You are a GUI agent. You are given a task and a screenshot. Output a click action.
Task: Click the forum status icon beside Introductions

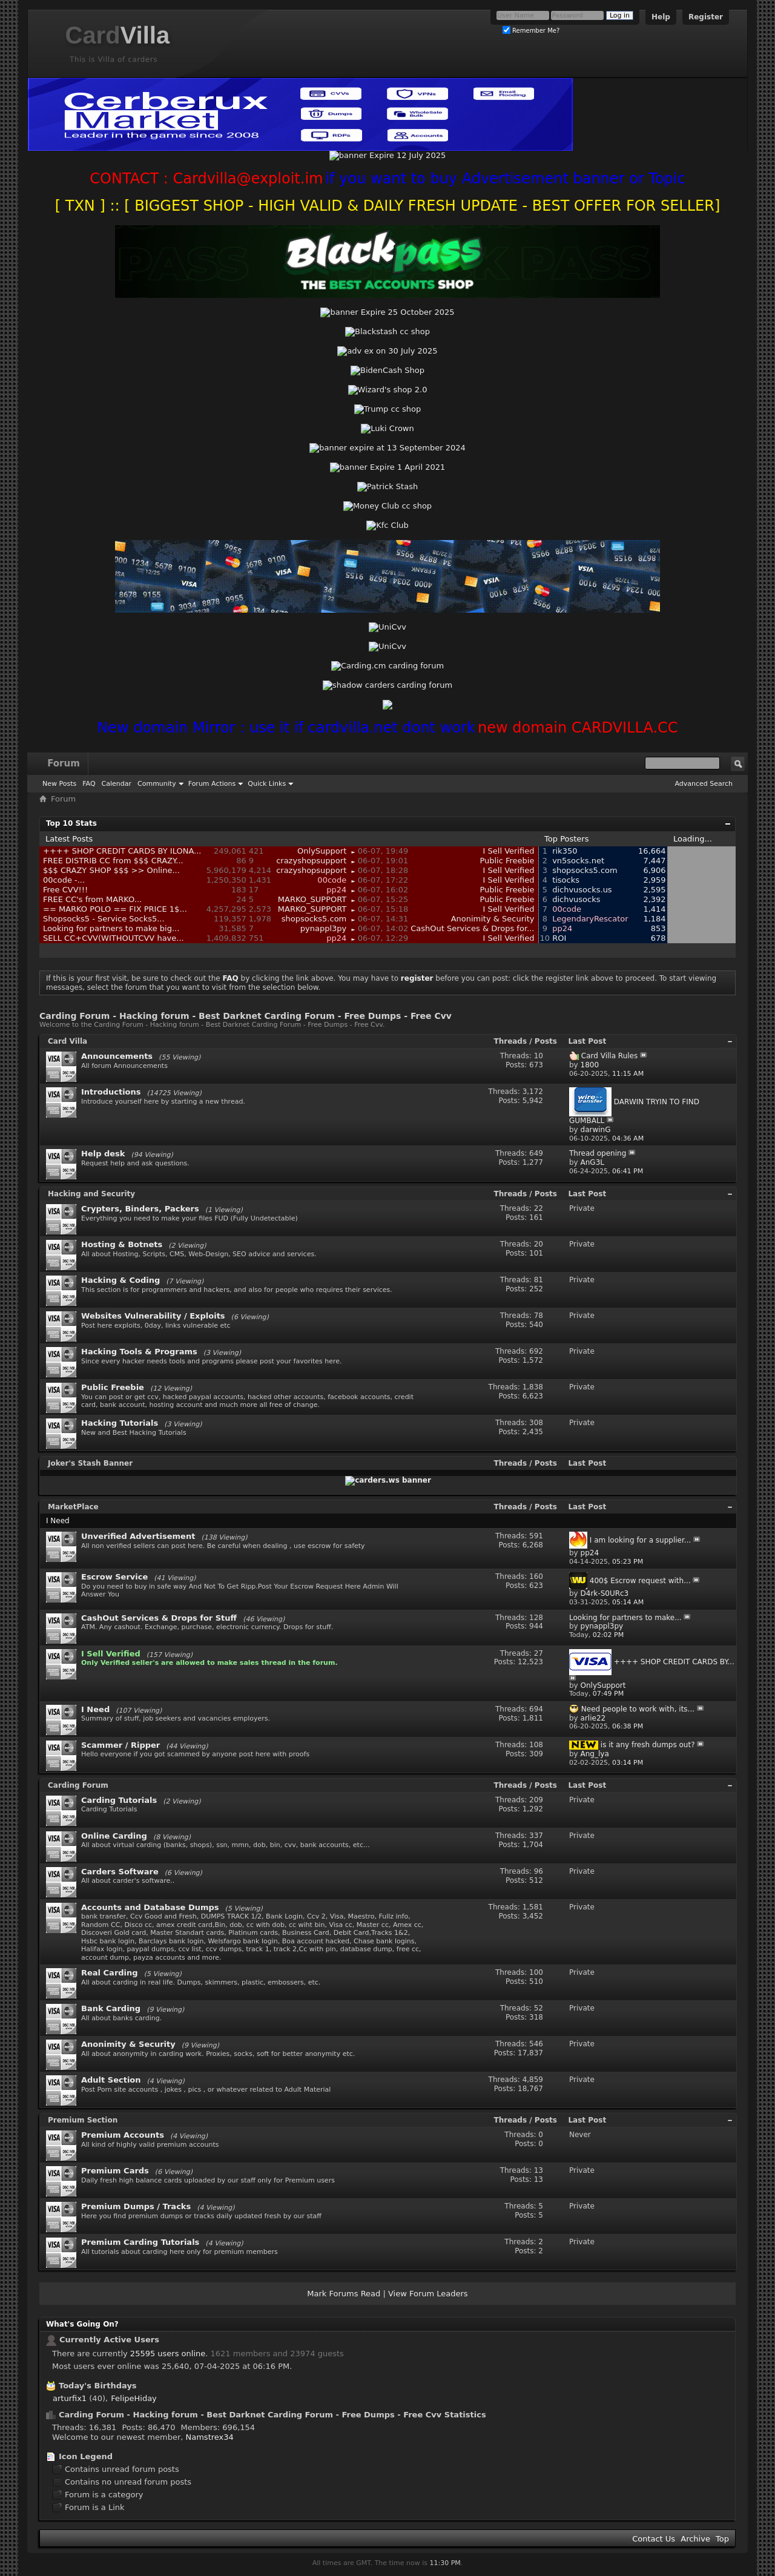pos(61,1102)
